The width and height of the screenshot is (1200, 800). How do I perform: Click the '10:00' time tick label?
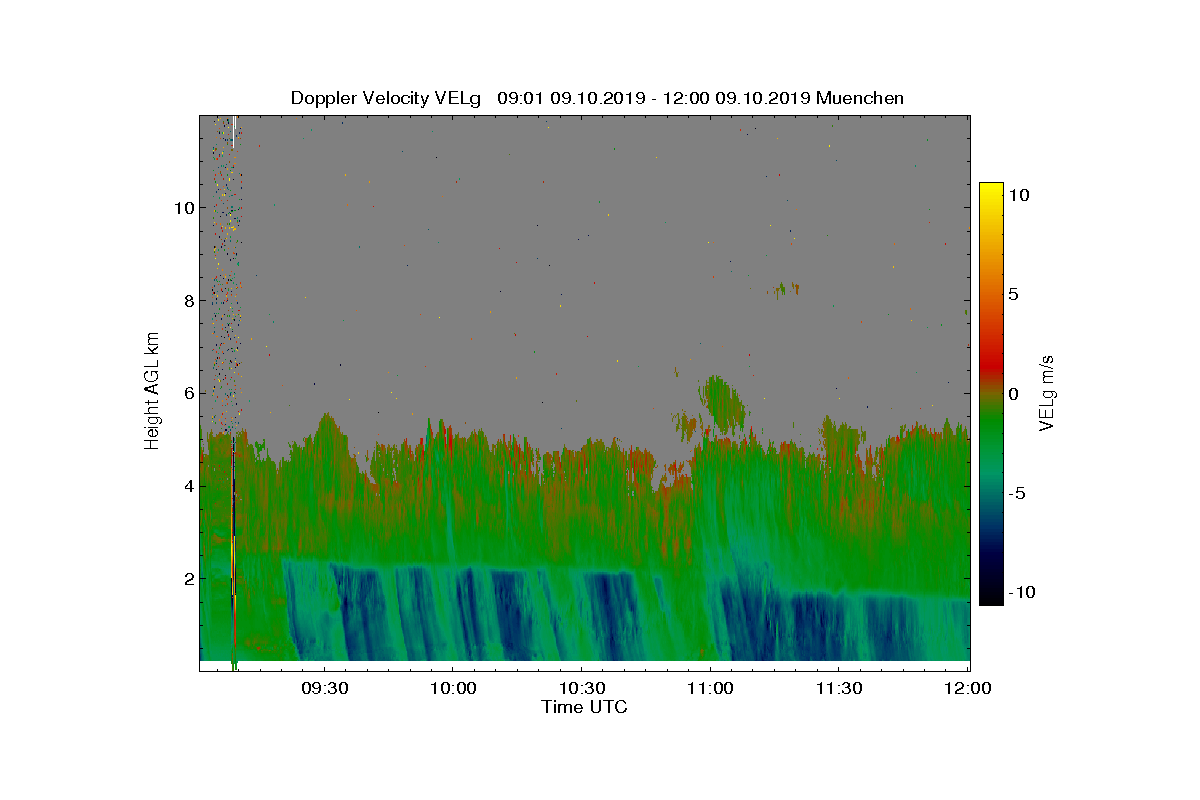451,688
